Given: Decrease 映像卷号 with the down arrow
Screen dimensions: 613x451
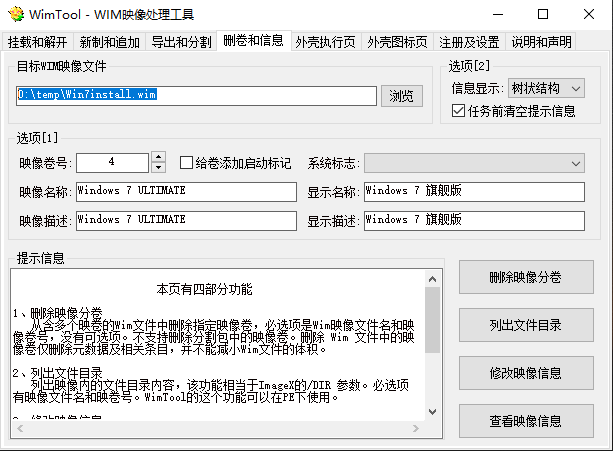Looking at the screenshot, I should click(158, 167).
